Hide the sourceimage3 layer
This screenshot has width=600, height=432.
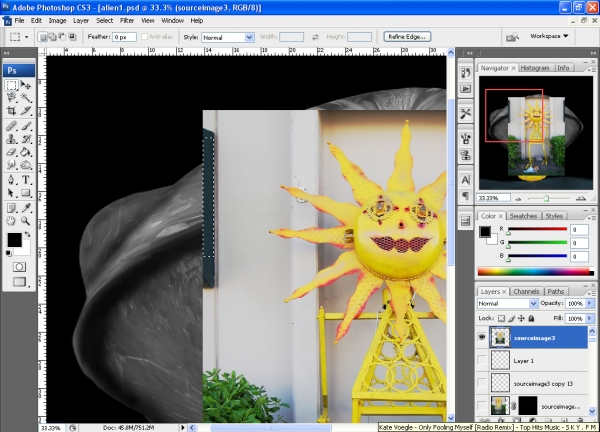tap(481, 337)
